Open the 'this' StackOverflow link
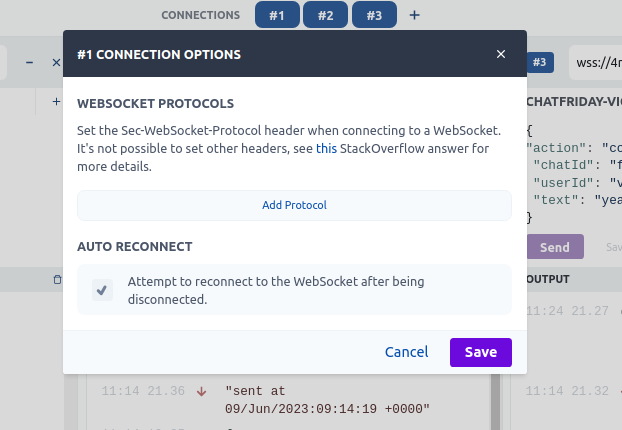The height and width of the screenshot is (430, 622). click(326, 148)
